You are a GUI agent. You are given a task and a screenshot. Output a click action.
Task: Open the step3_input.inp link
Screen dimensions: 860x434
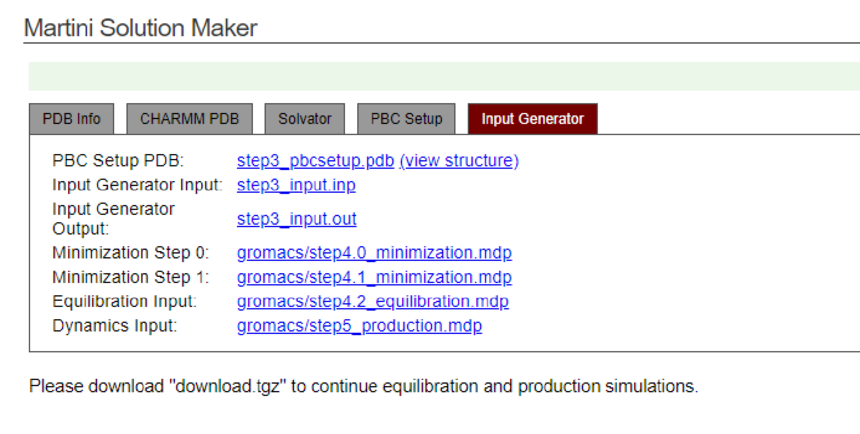click(x=296, y=185)
